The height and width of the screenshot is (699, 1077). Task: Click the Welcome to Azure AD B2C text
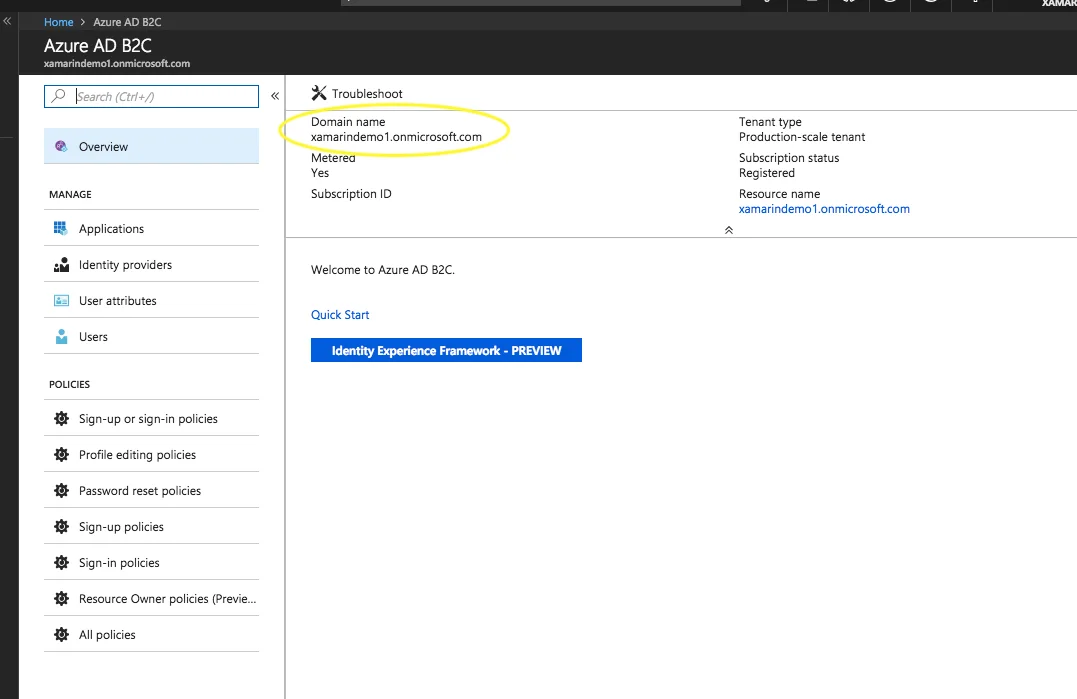(x=383, y=270)
